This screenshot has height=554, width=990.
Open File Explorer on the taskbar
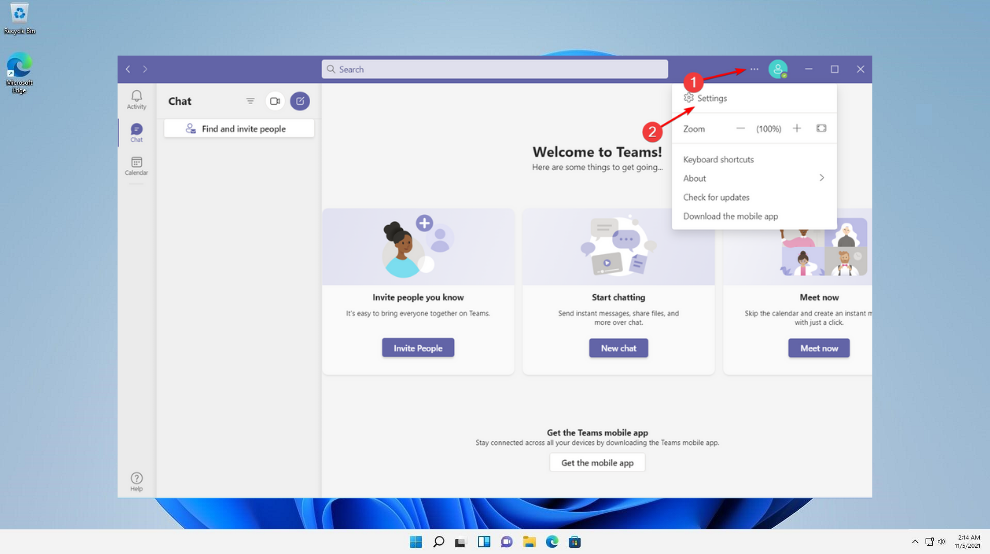(x=529, y=542)
